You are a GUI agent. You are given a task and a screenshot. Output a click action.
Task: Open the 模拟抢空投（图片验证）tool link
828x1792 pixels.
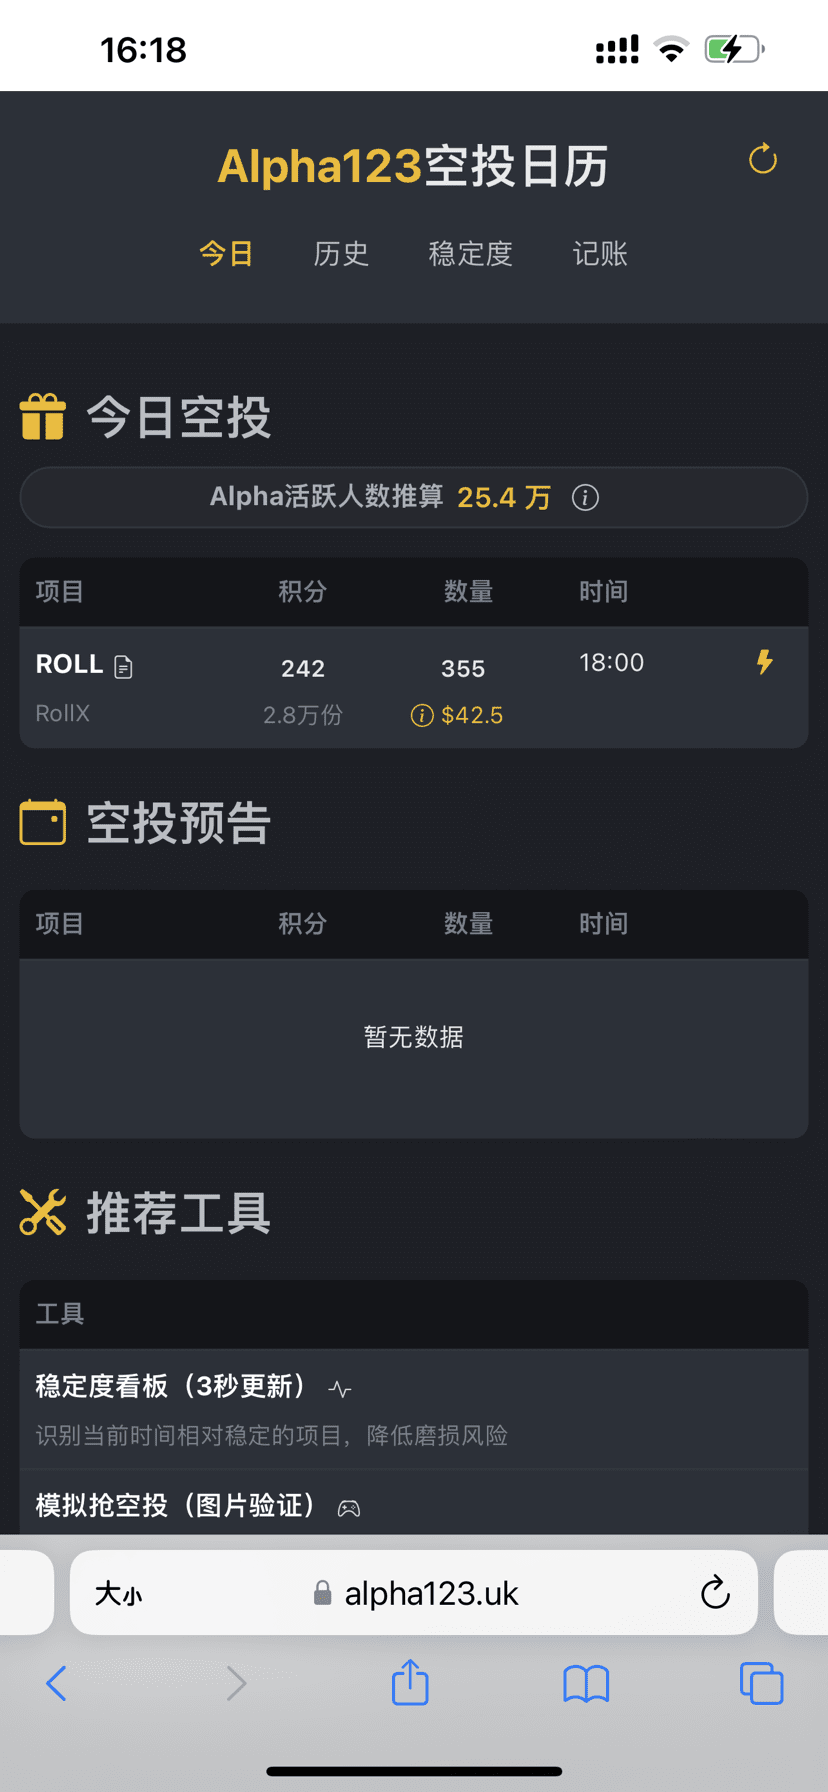point(176,1505)
